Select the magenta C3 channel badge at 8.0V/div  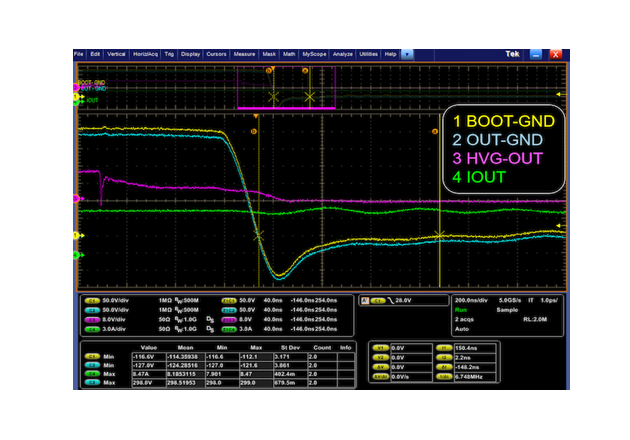[x=92, y=320]
